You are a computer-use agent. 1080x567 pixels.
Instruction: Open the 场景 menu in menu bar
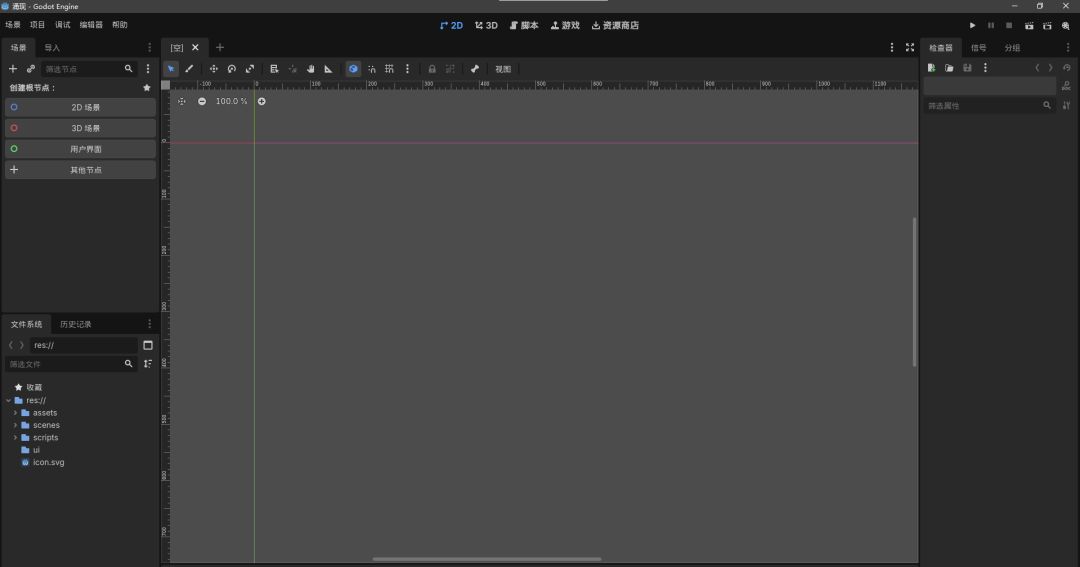coord(12,25)
